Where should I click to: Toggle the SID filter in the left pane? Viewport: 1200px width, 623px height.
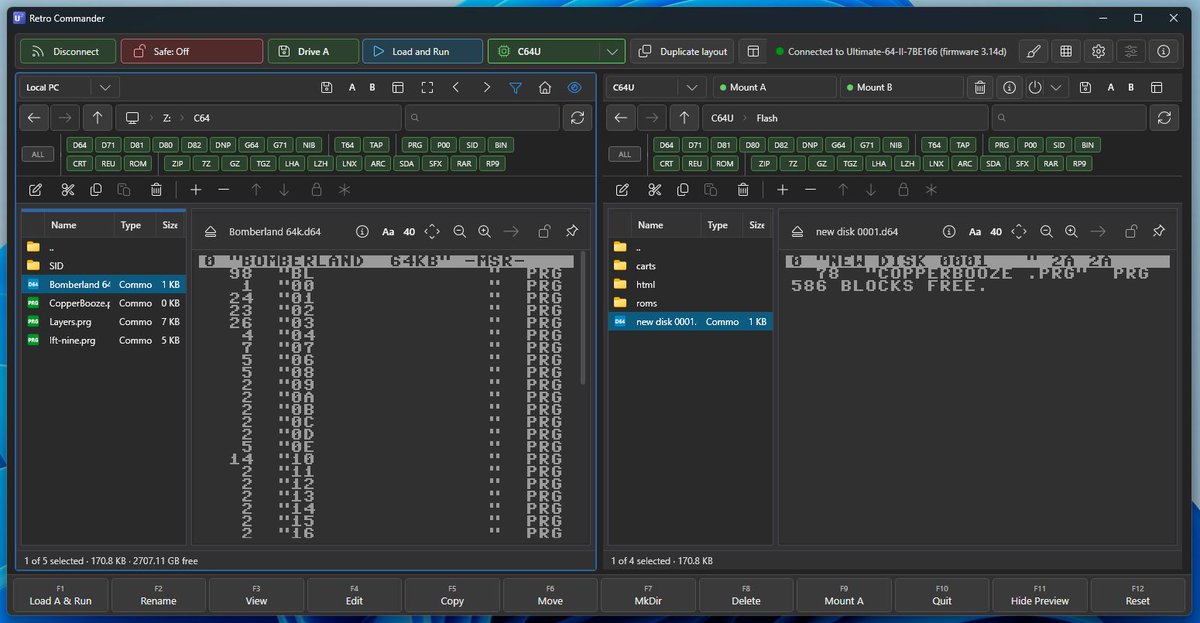(x=473, y=145)
